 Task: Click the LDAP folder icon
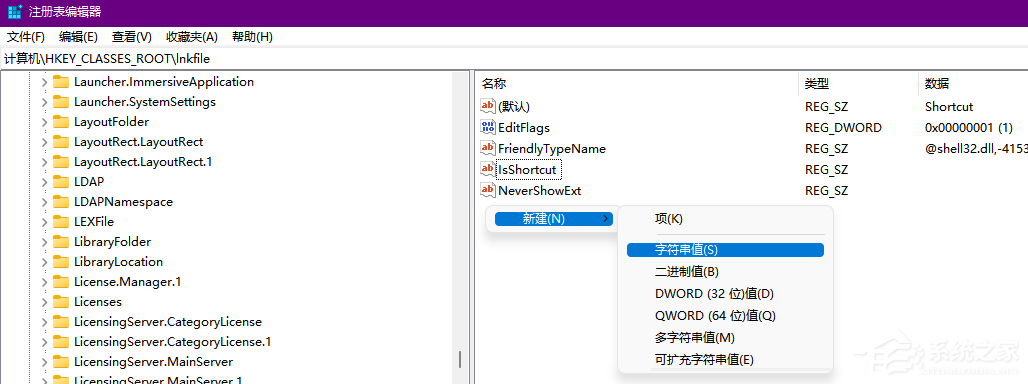pyautogui.click(x=61, y=182)
